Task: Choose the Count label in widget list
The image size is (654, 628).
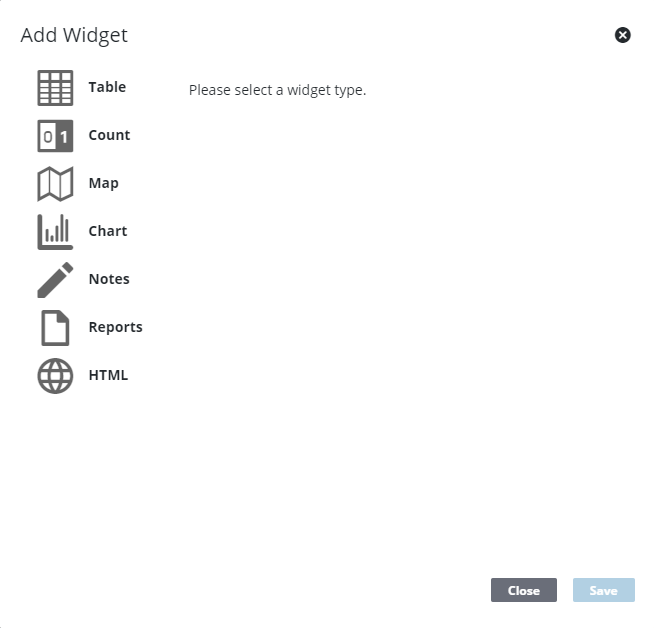Action: (x=109, y=135)
